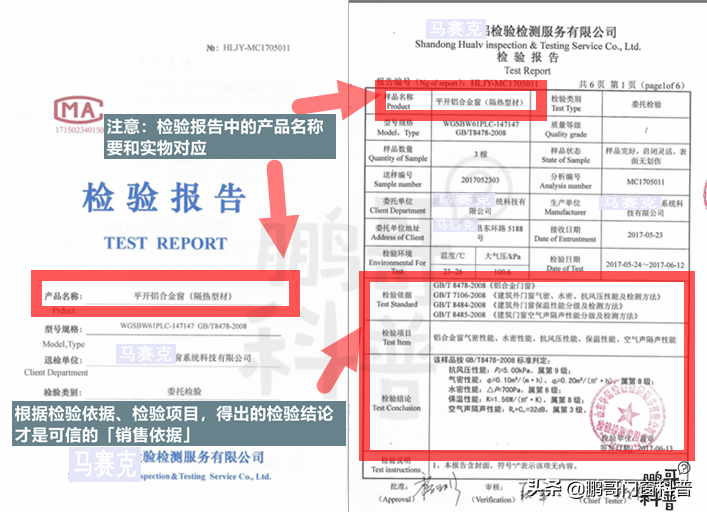Viewport: 707px width, 512px height.
Task: Select the '检验依据 Test Standard' cell
Action: (397, 299)
